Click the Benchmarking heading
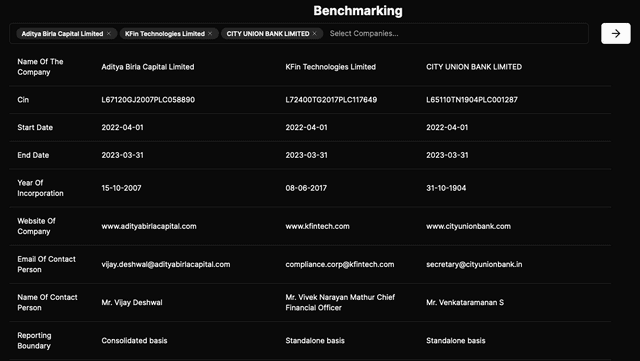This screenshot has height=361, width=640. pos(358,11)
